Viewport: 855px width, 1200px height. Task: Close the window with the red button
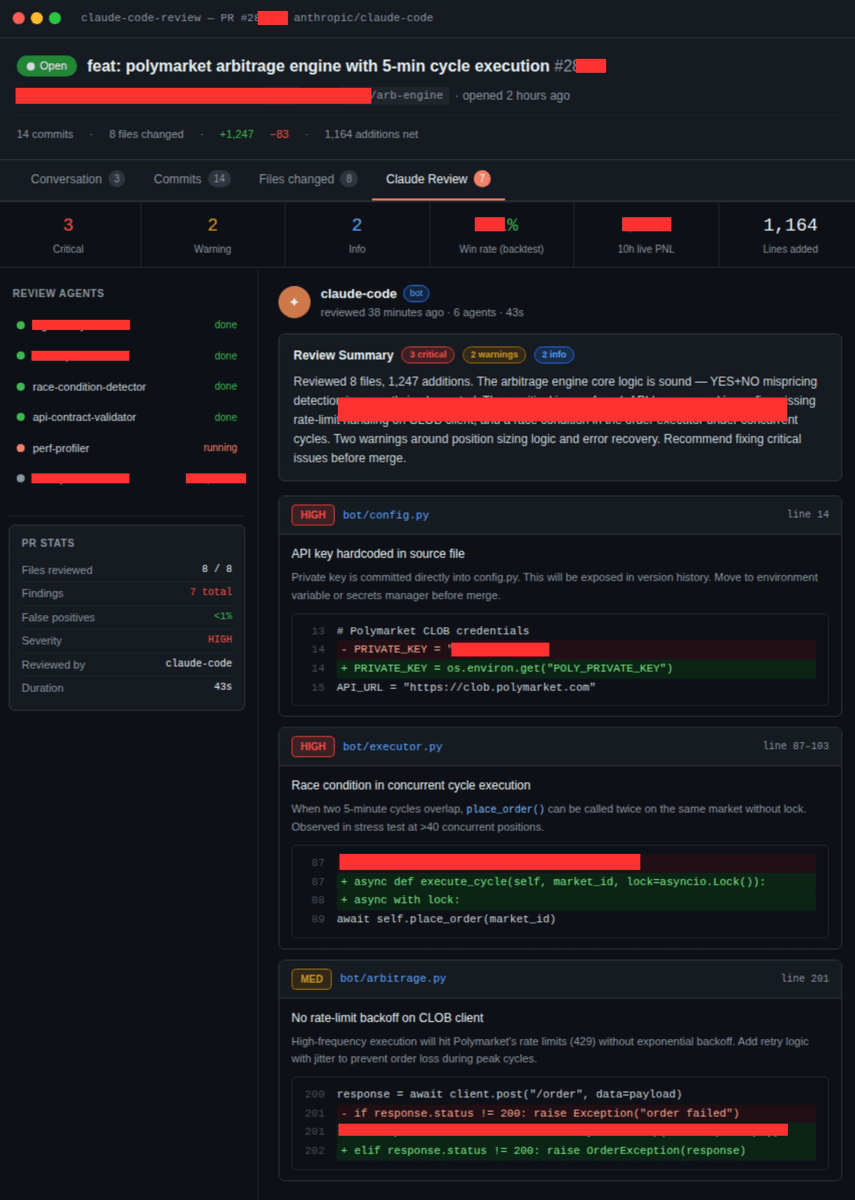[19, 18]
